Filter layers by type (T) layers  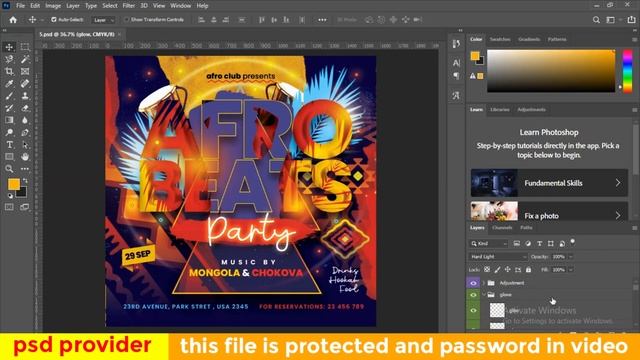click(x=539, y=243)
